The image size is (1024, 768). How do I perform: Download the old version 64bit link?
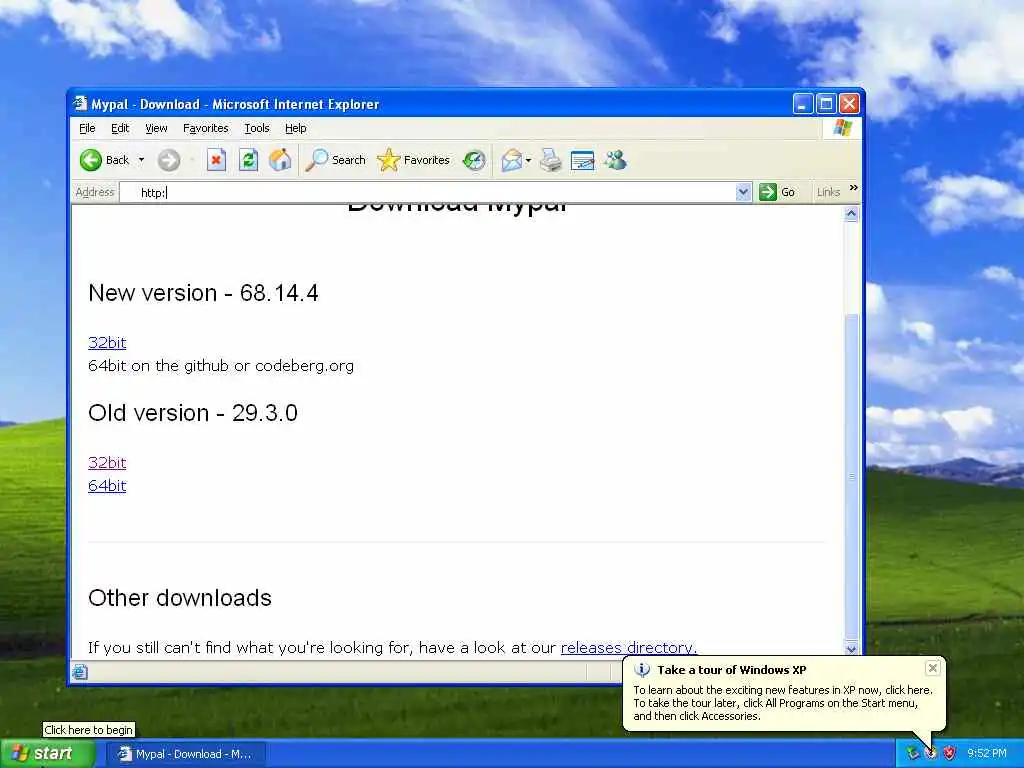(x=107, y=485)
